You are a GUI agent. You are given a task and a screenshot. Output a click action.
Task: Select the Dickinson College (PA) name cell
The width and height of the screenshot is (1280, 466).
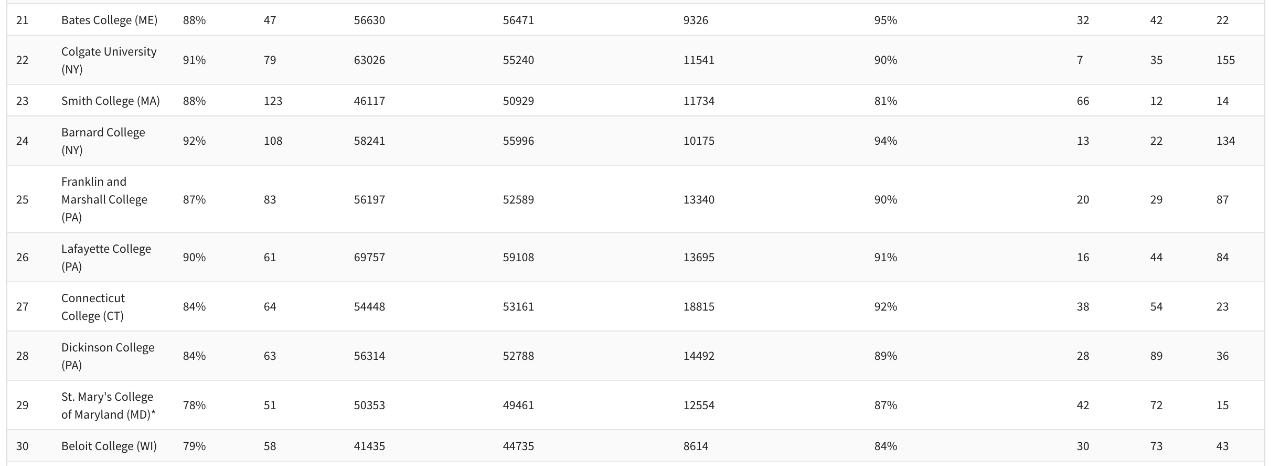point(108,356)
